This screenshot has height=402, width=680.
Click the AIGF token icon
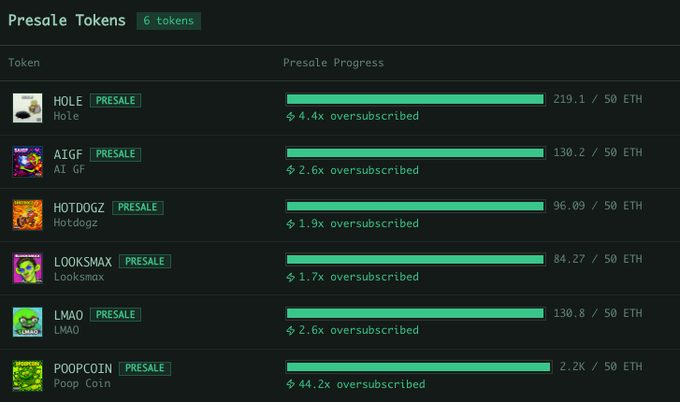tap(27, 161)
